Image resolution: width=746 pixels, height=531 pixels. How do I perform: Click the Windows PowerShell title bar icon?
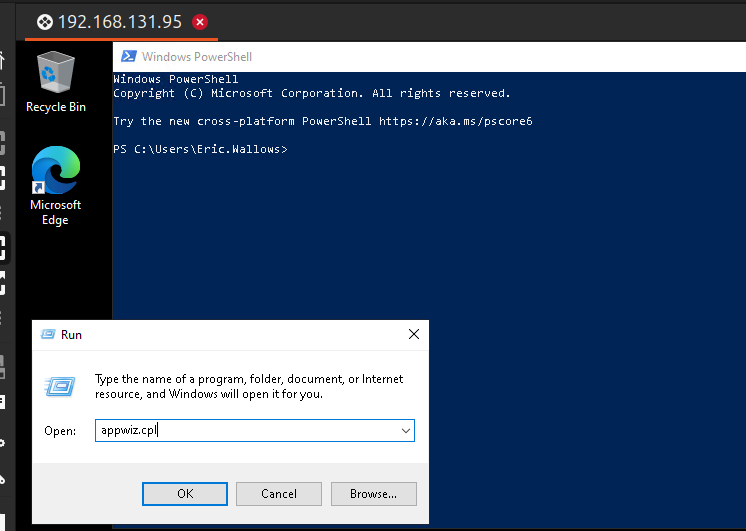click(128, 57)
